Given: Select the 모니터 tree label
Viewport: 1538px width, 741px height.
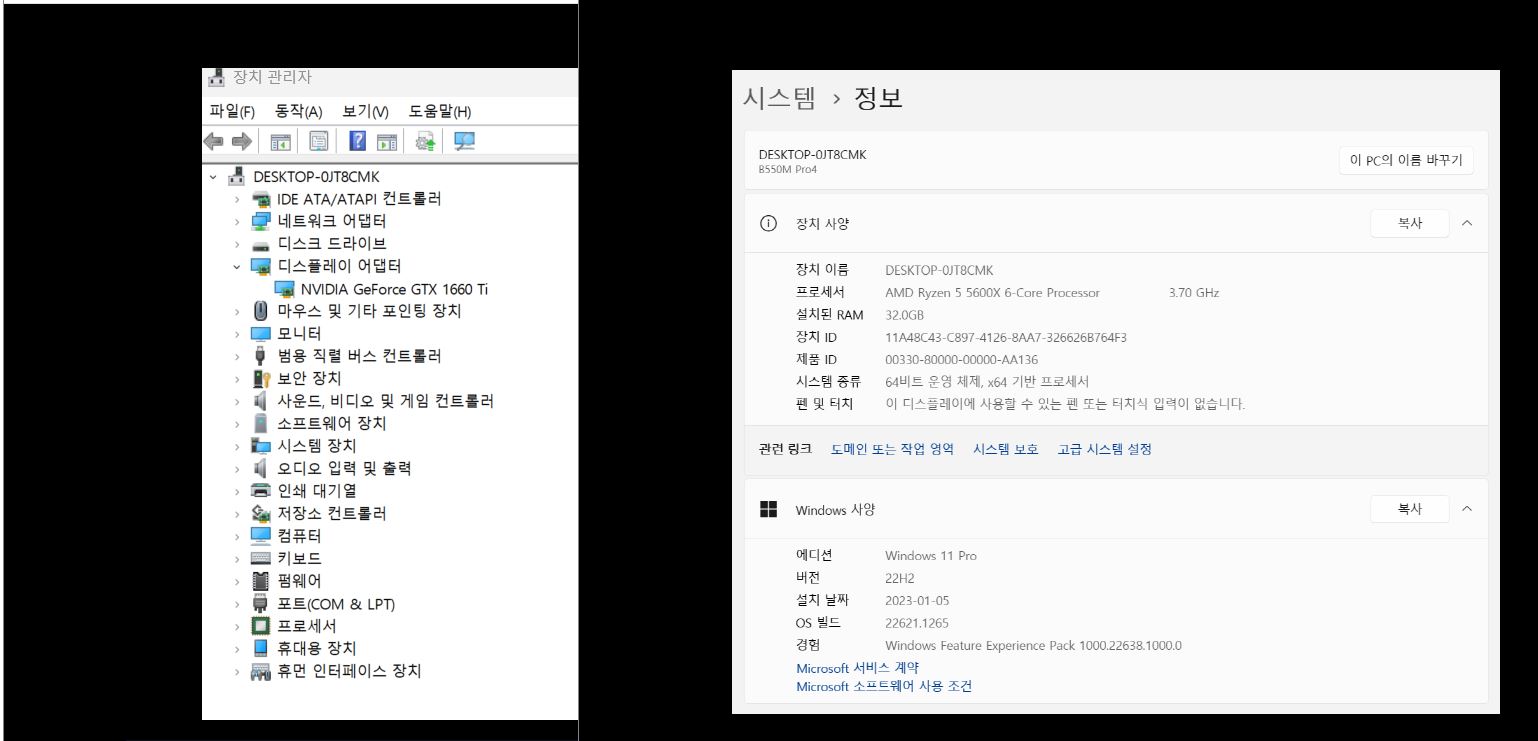Looking at the screenshot, I should (x=299, y=334).
